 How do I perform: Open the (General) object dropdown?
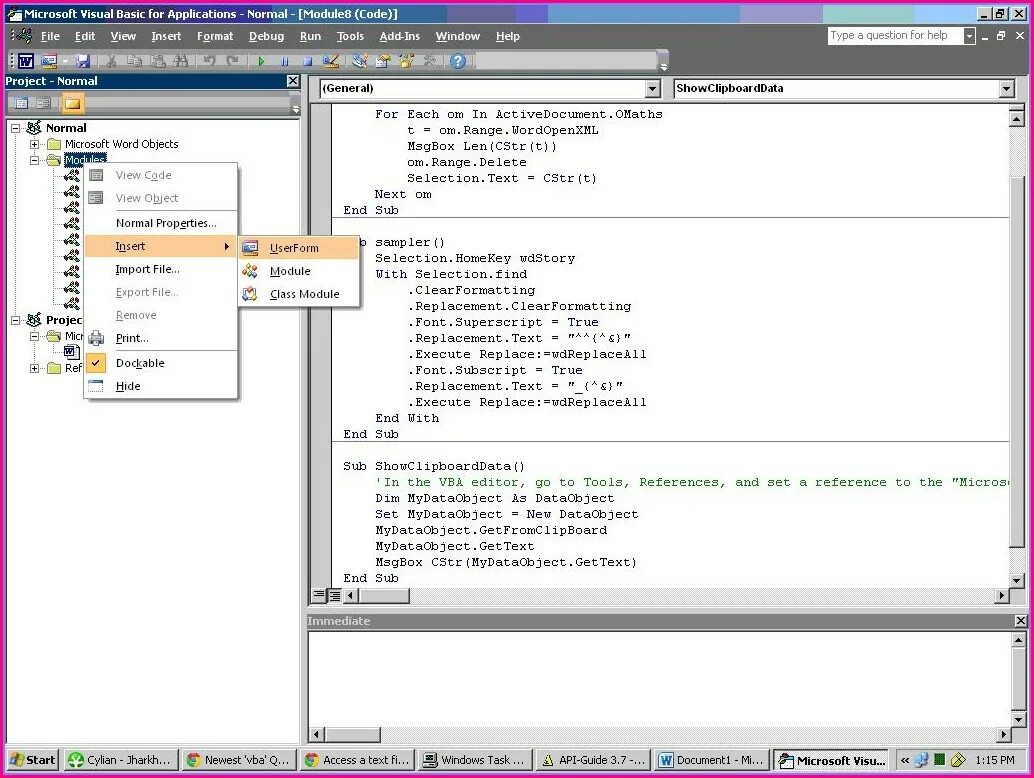tap(652, 88)
